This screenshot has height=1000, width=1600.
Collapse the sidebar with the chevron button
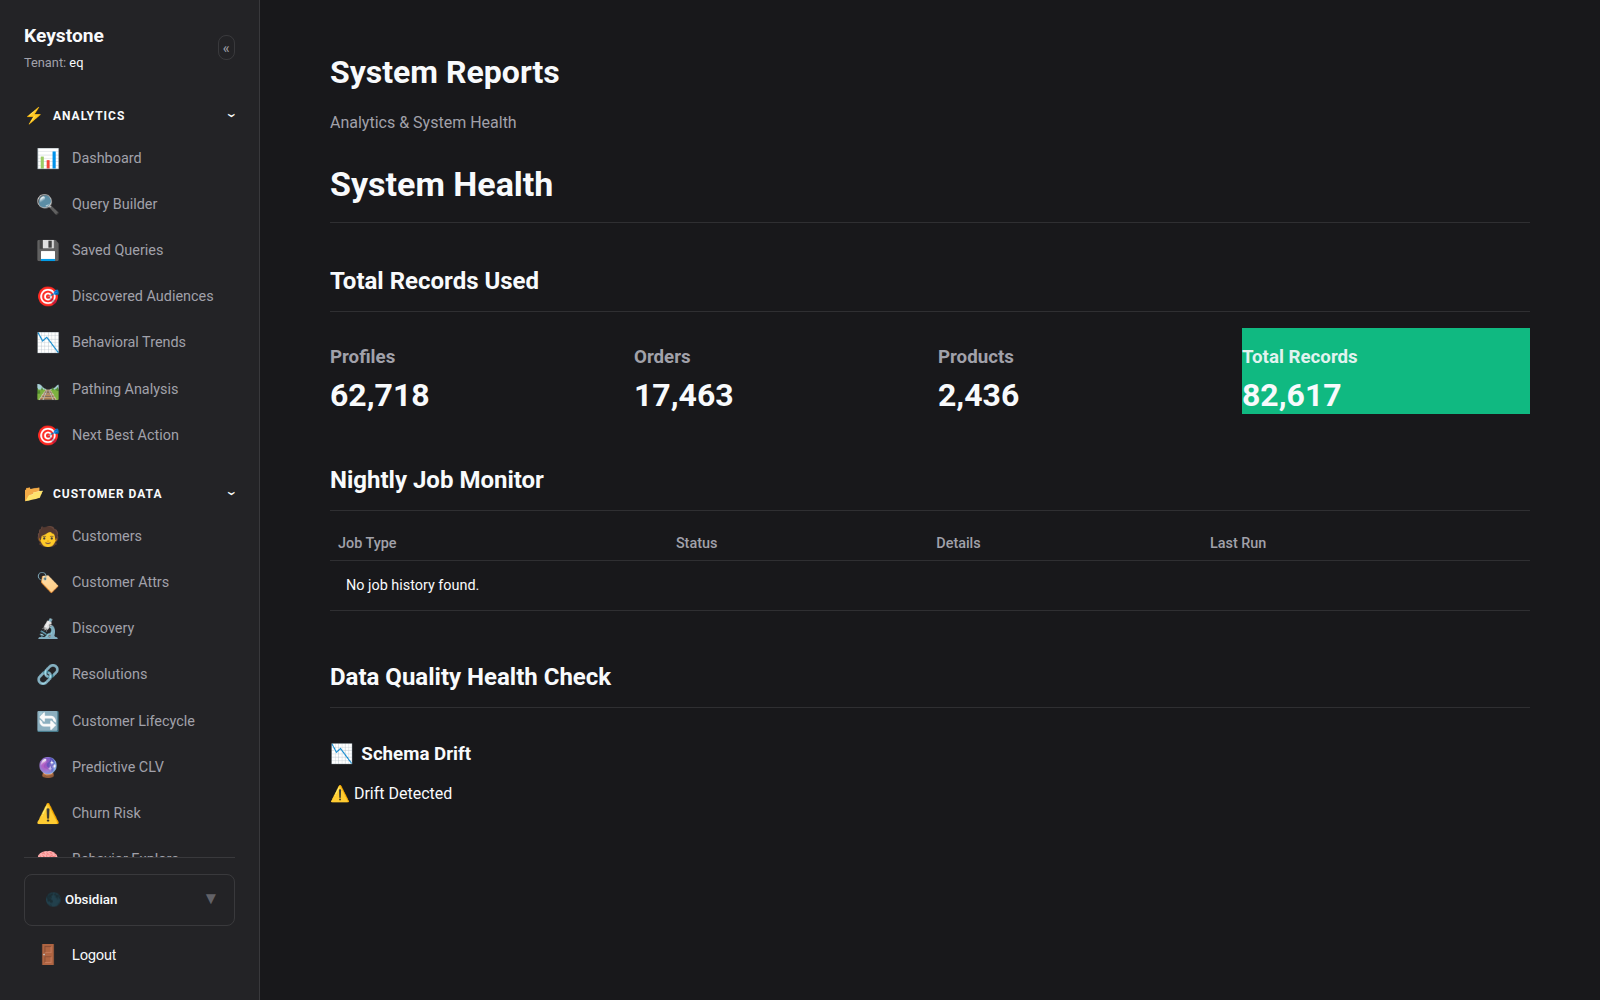tap(227, 48)
